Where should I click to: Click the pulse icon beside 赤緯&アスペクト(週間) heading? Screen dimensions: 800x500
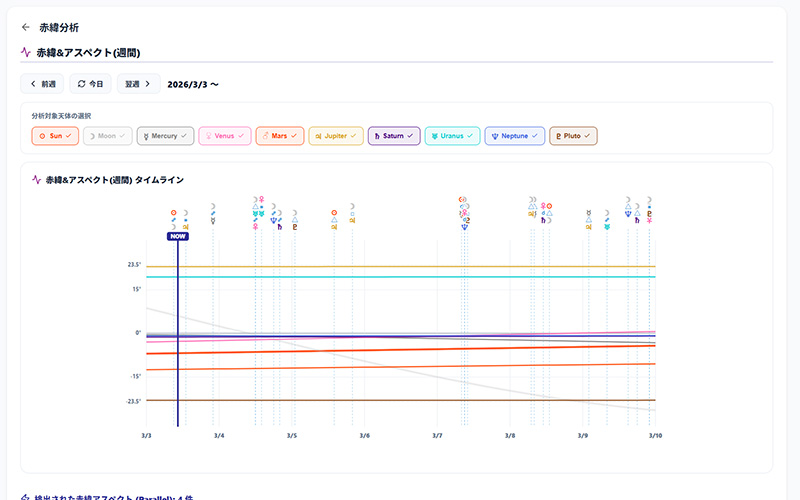pos(26,52)
